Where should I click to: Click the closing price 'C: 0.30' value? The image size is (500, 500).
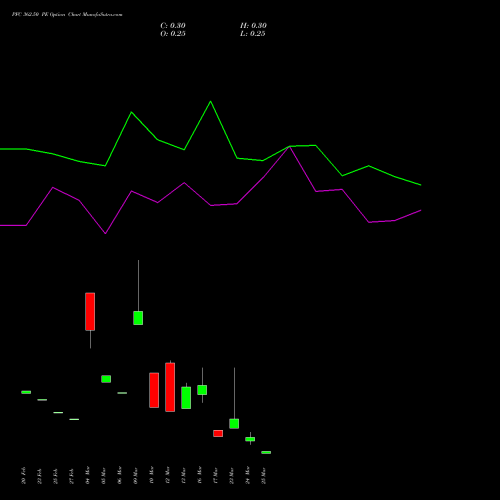(173, 26)
